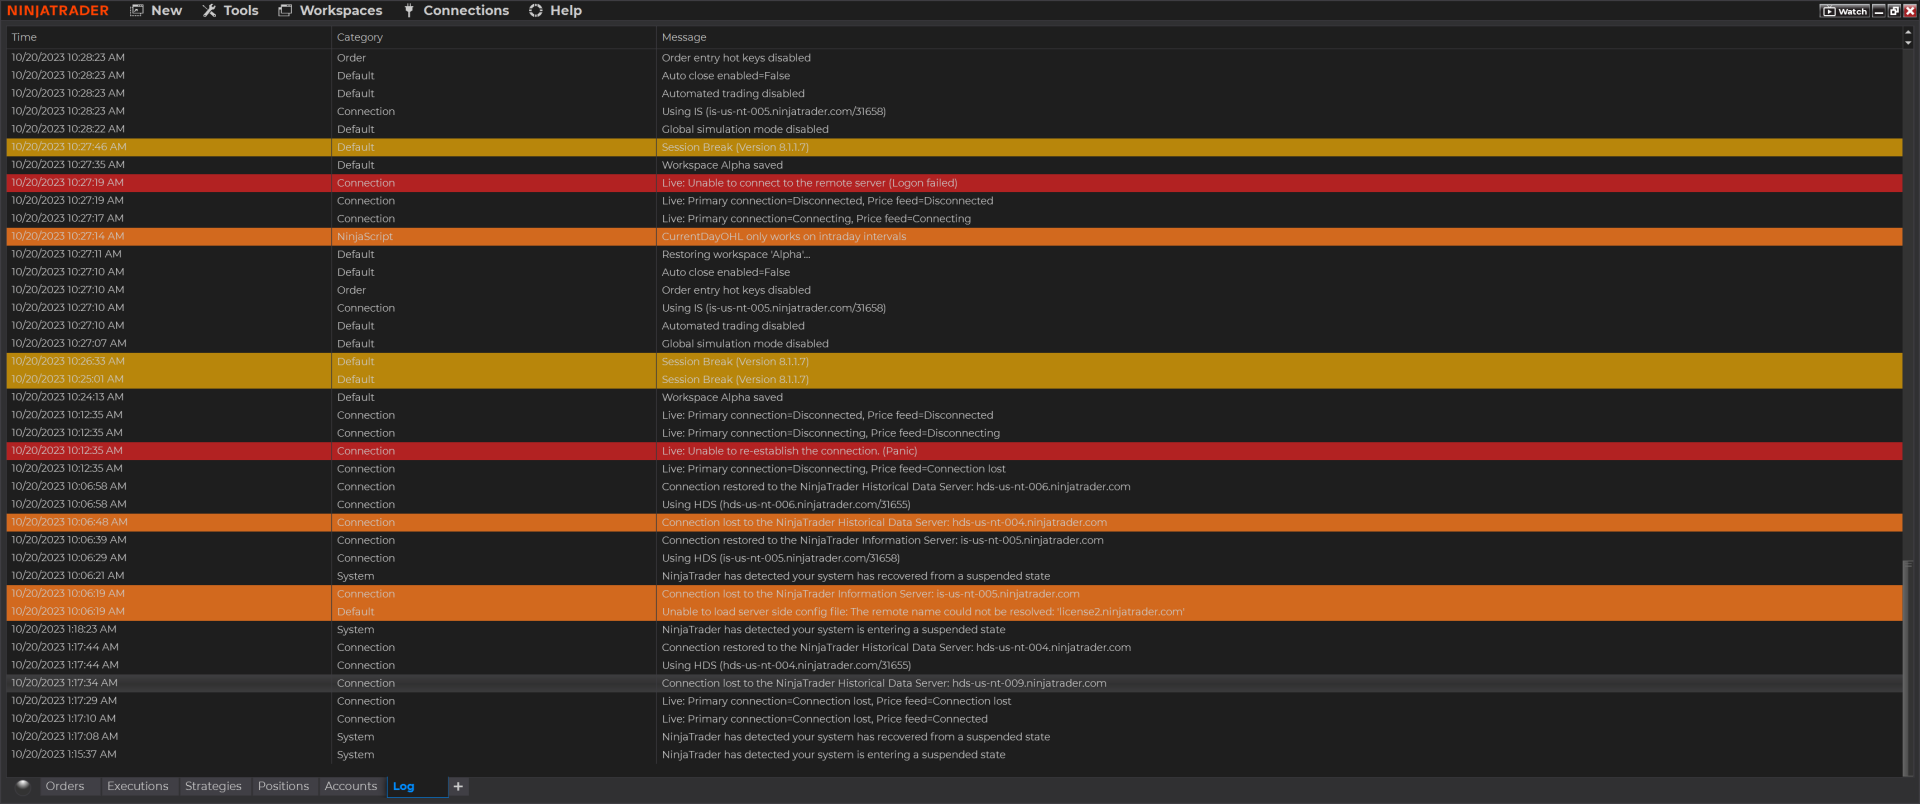Switch to the Strategies tab
Viewport: 1920px width, 804px height.
(213, 787)
